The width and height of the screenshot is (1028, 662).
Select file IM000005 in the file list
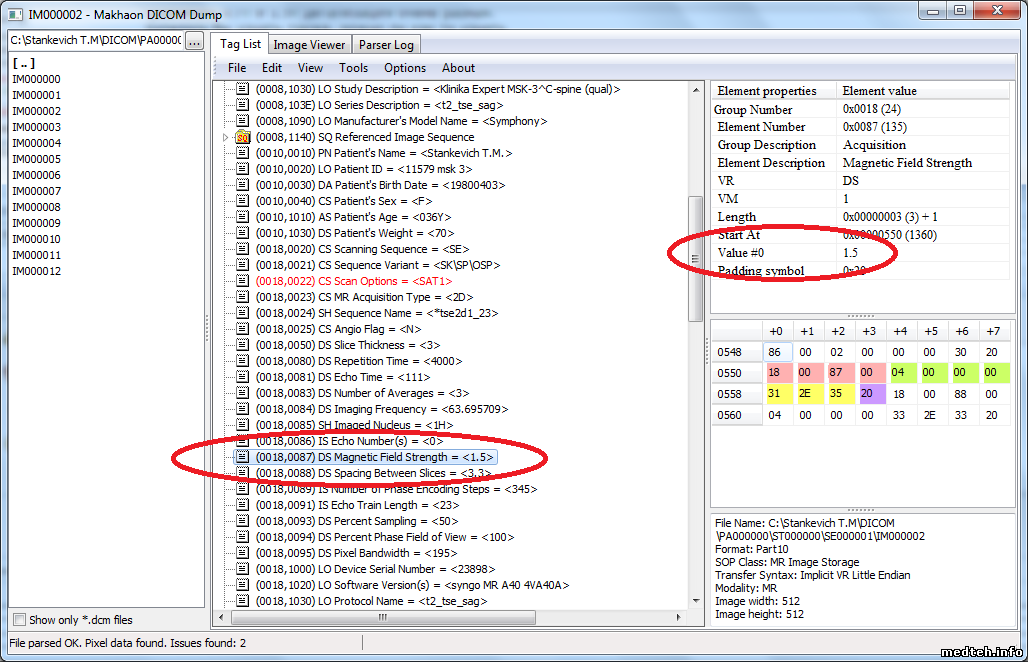tap(36, 159)
